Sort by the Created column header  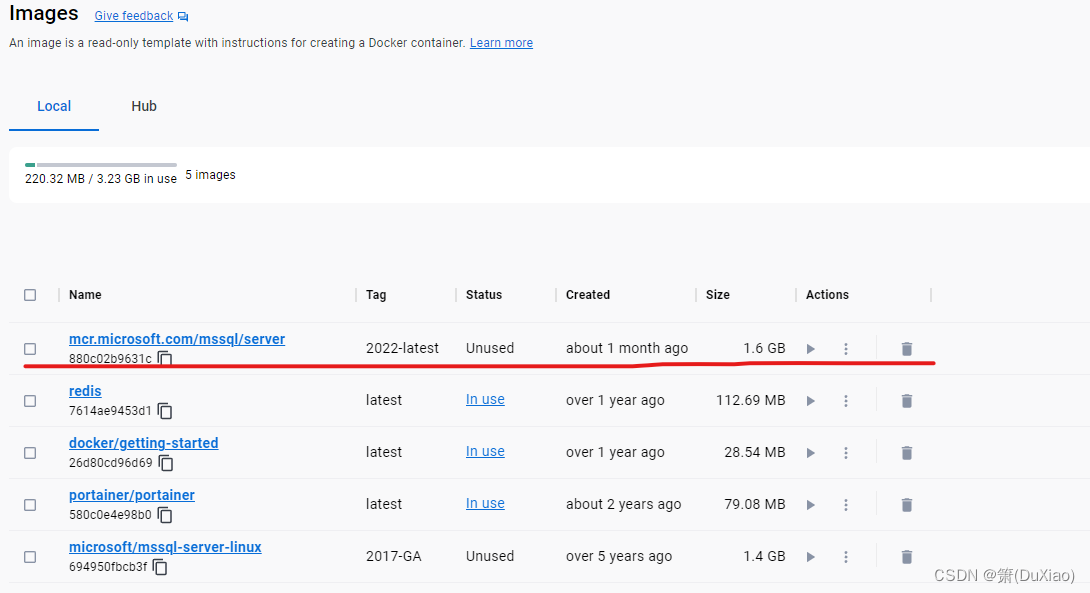[x=587, y=295]
